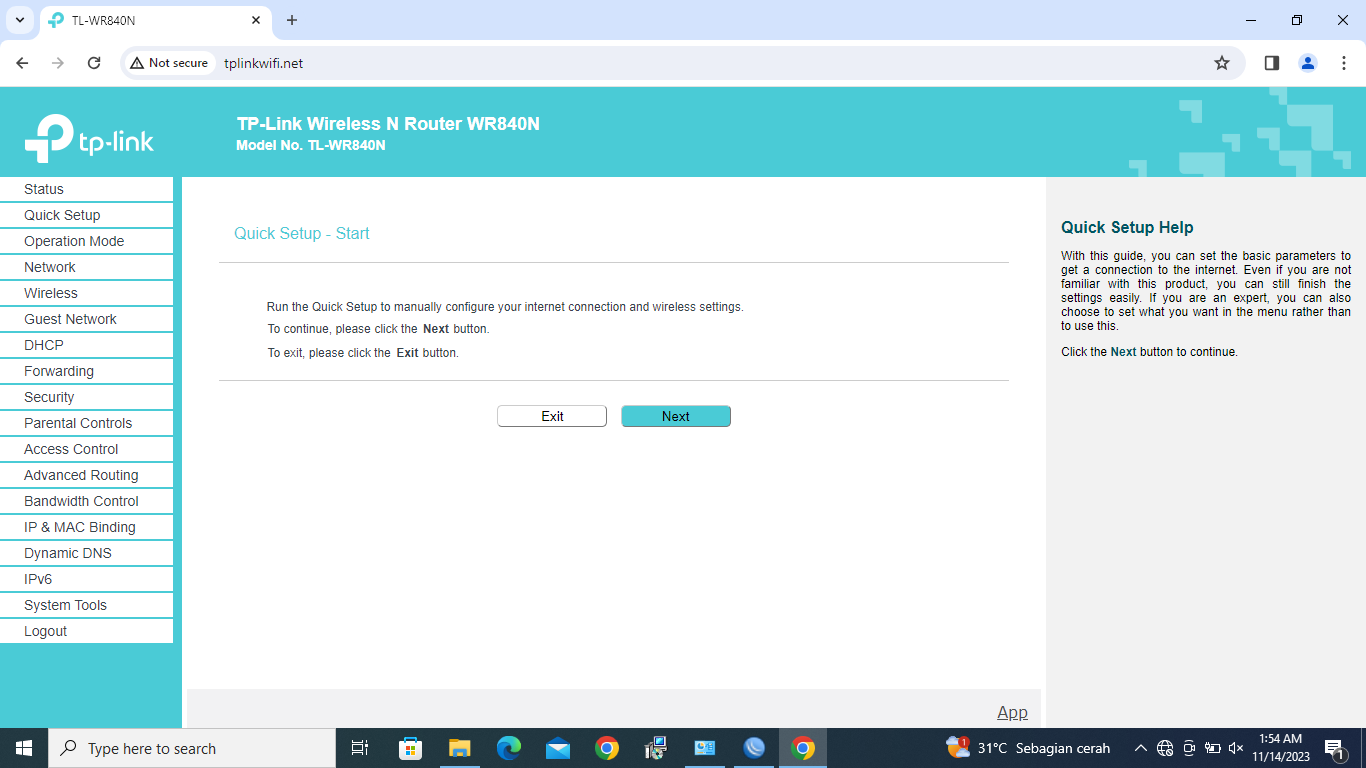
Task: Go back with the browser back arrow
Action: click(x=22, y=63)
